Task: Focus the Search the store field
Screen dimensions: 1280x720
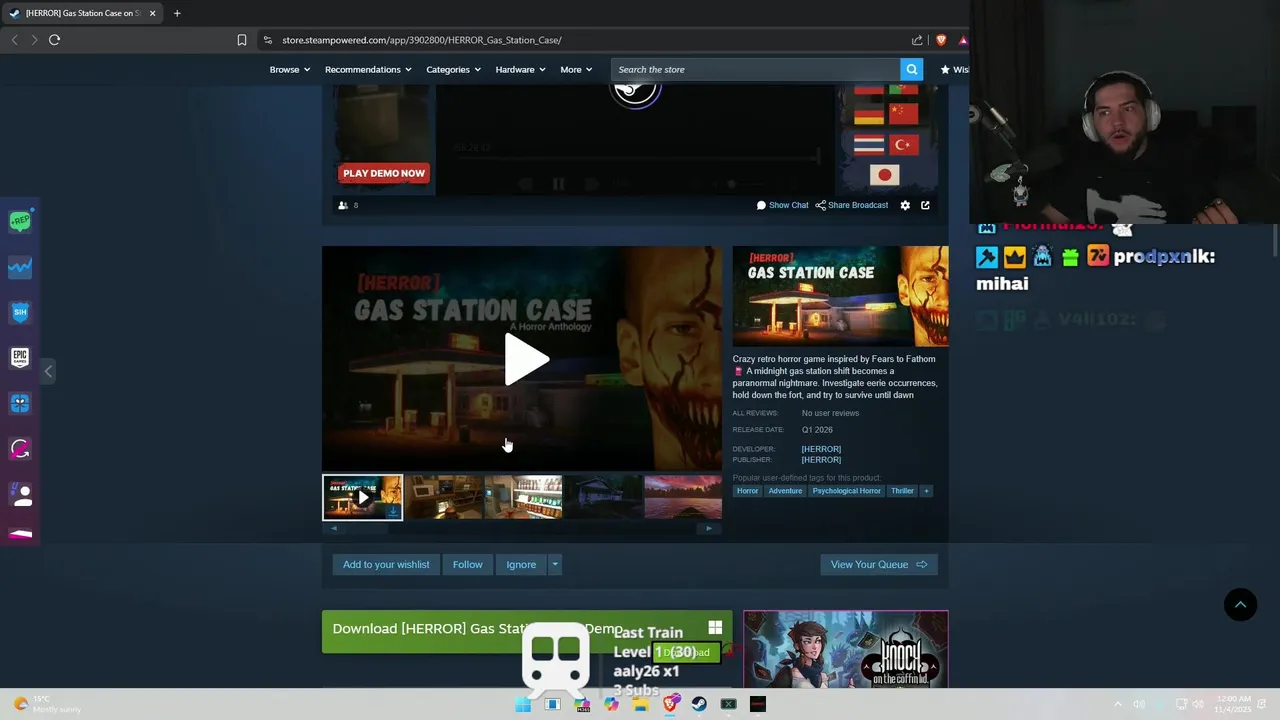Action: tap(756, 69)
